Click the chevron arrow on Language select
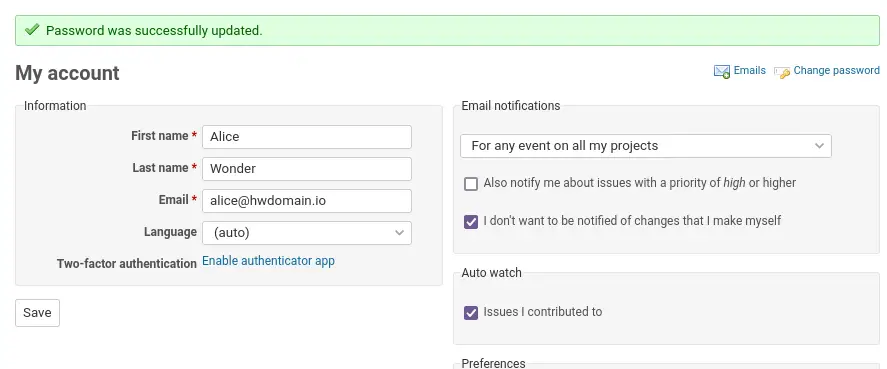The width and height of the screenshot is (887, 369). pyautogui.click(x=399, y=233)
